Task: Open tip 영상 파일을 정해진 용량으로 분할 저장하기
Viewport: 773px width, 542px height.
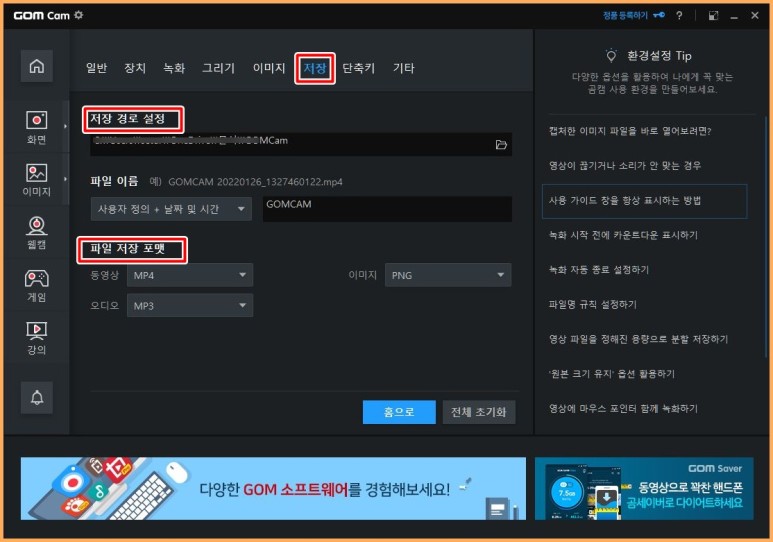Action: click(x=638, y=339)
